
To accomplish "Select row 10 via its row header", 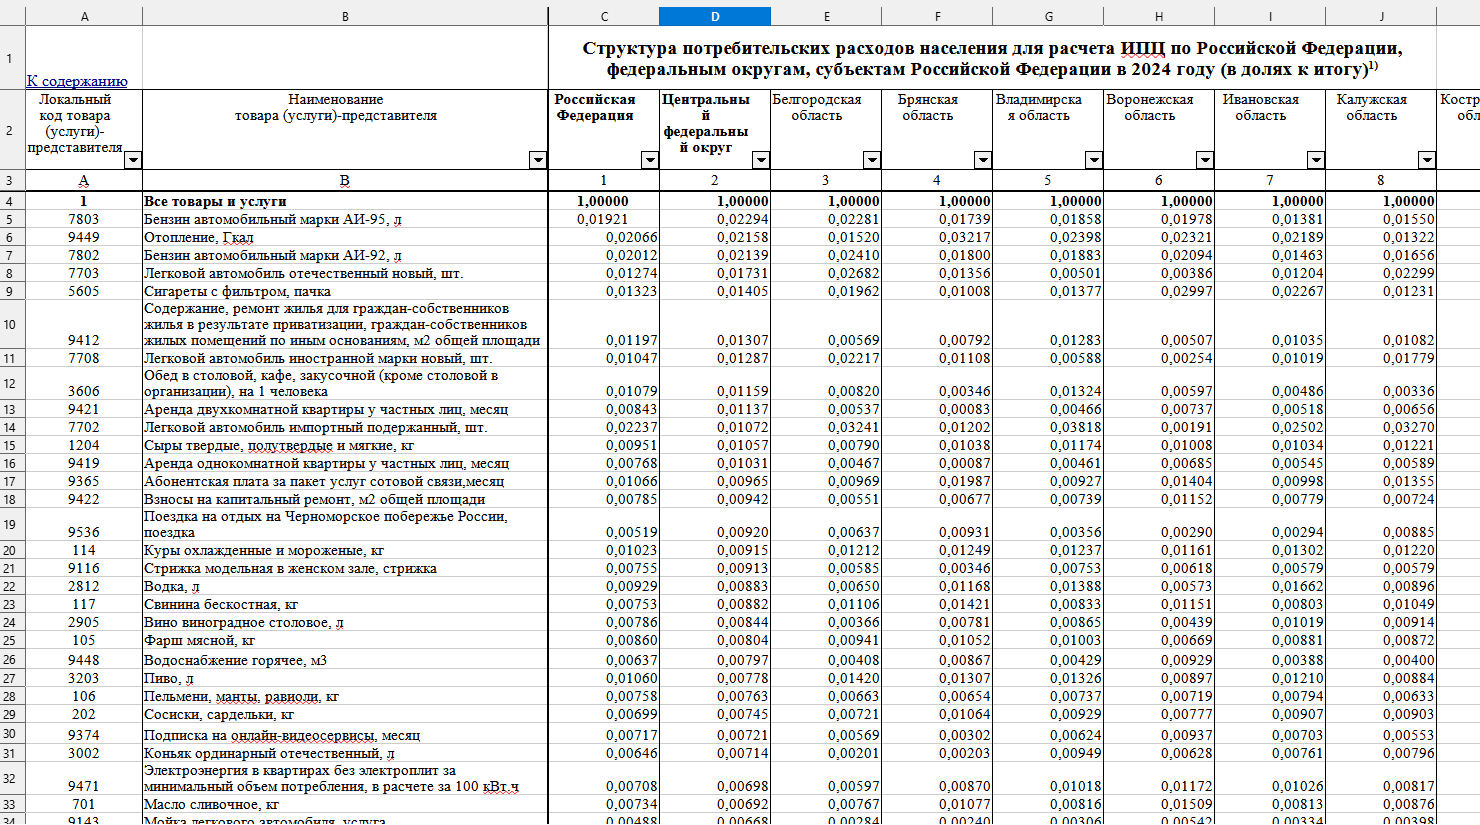I will pos(12,324).
